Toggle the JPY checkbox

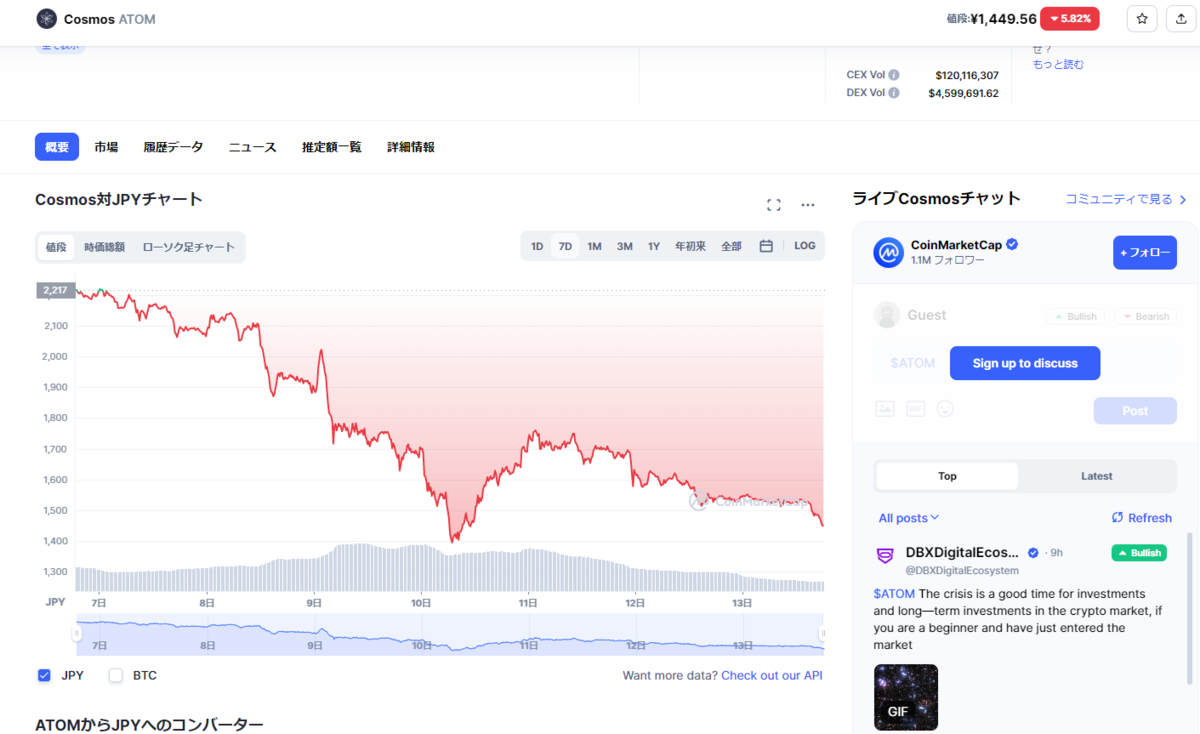(44, 675)
